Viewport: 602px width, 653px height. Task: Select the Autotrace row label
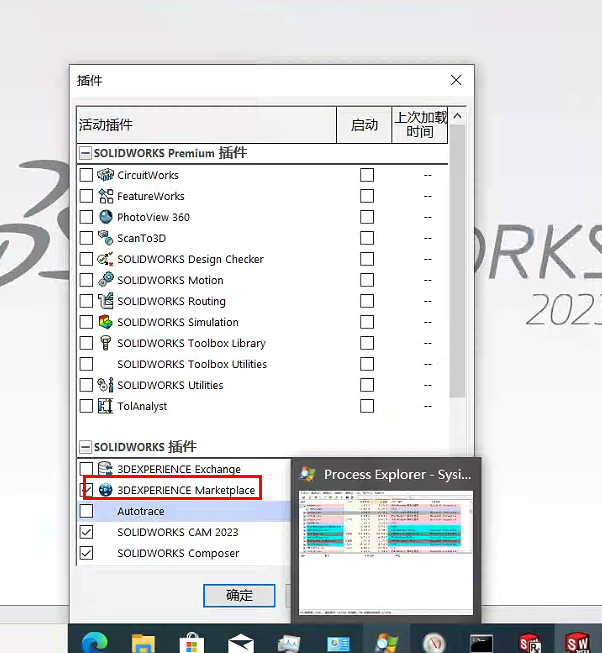point(141,511)
